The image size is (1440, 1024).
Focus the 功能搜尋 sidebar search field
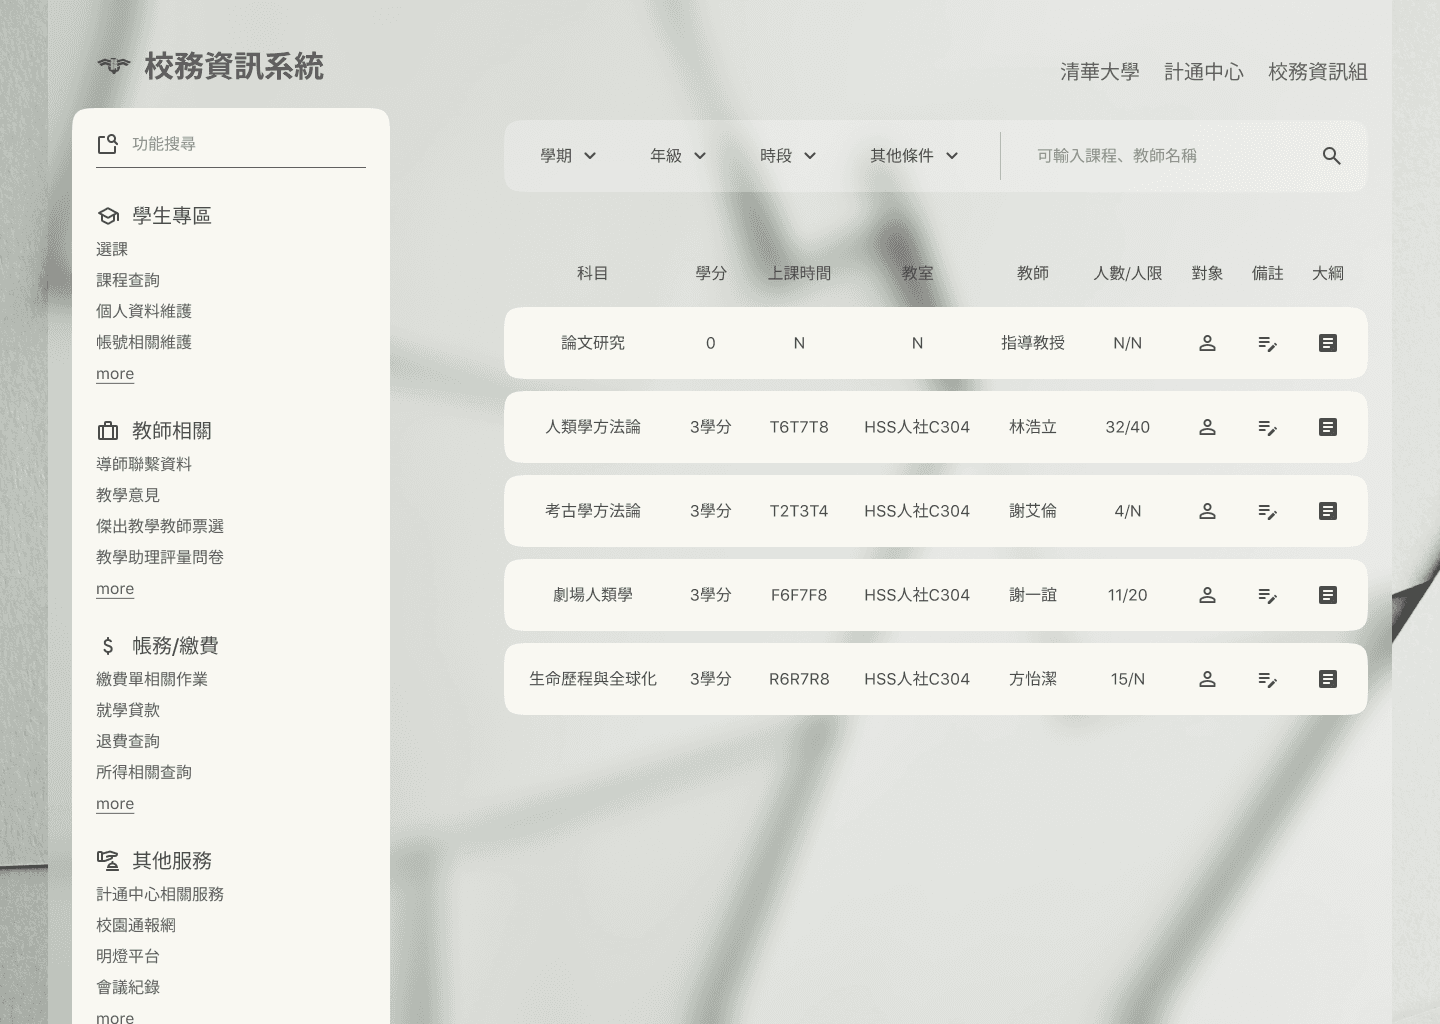click(231, 144)
